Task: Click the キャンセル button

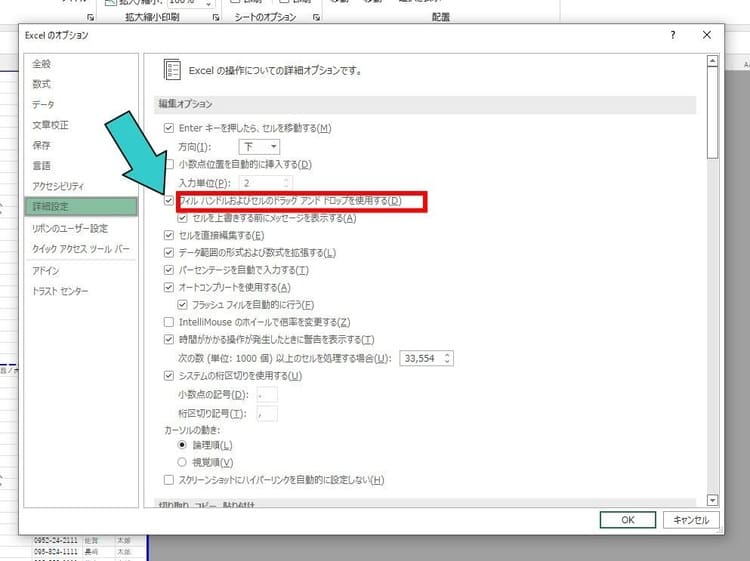Action: tap(691, 520)
